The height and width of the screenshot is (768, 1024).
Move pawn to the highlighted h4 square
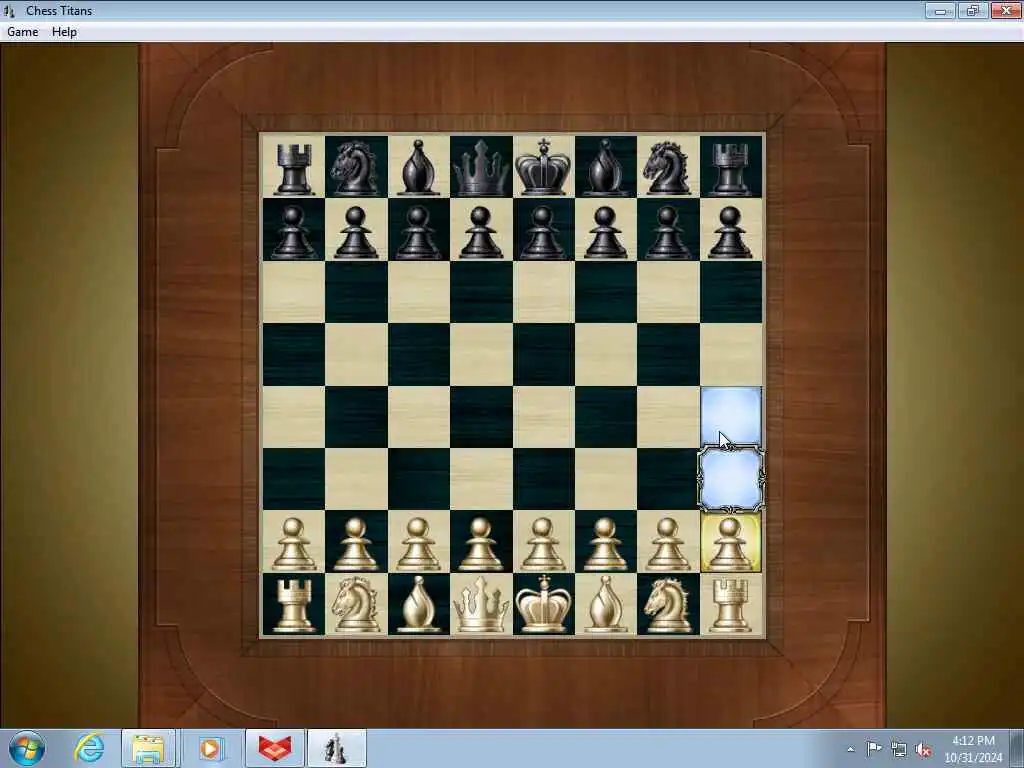click(x=731, y=417)
